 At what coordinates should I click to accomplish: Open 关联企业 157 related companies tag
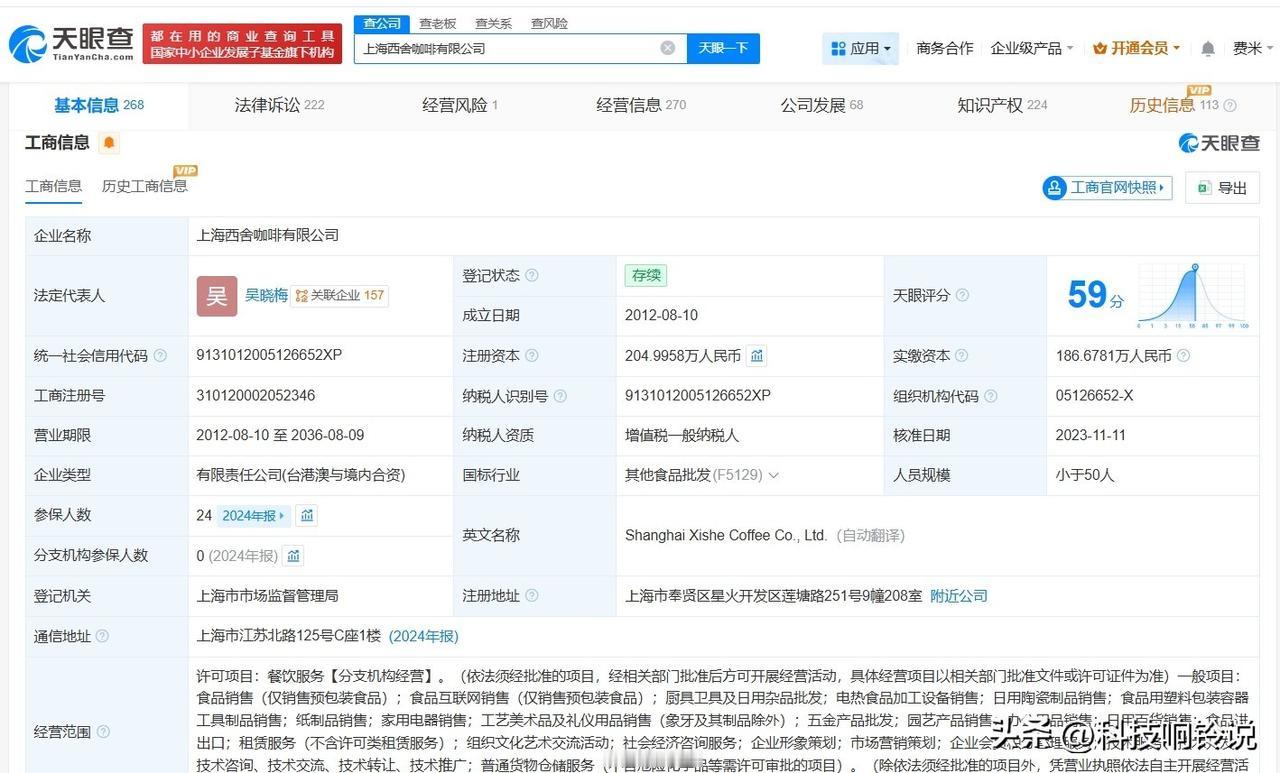pyautogui.click(x=340, y=295)
